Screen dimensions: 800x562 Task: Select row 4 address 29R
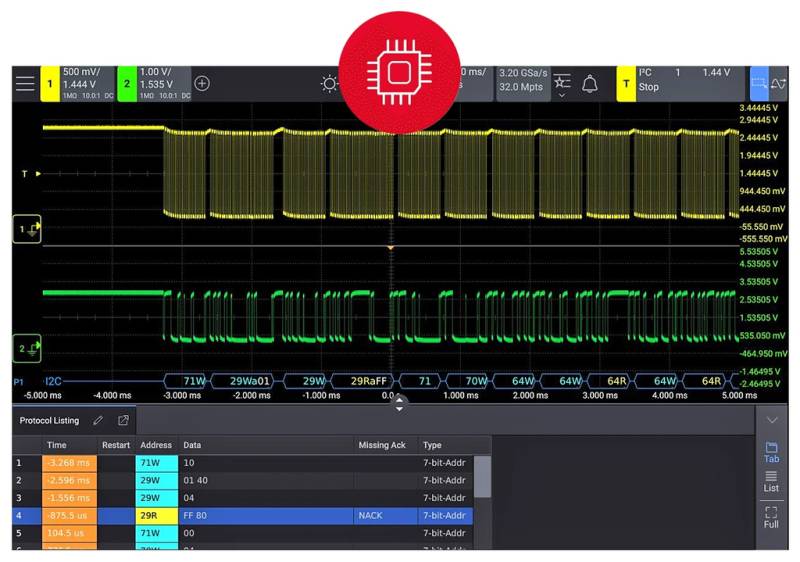click(157, 516)
